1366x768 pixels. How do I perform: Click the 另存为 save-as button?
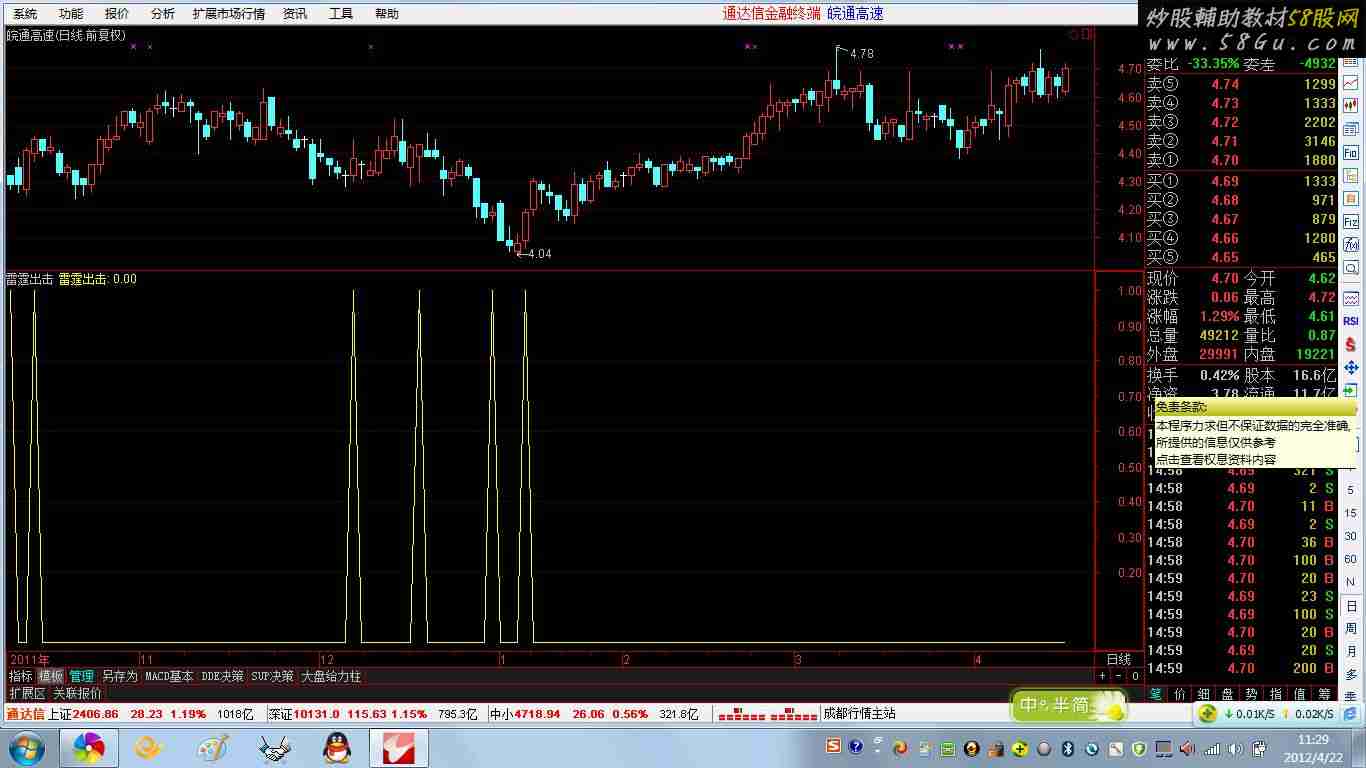click(x=120, y=676)
